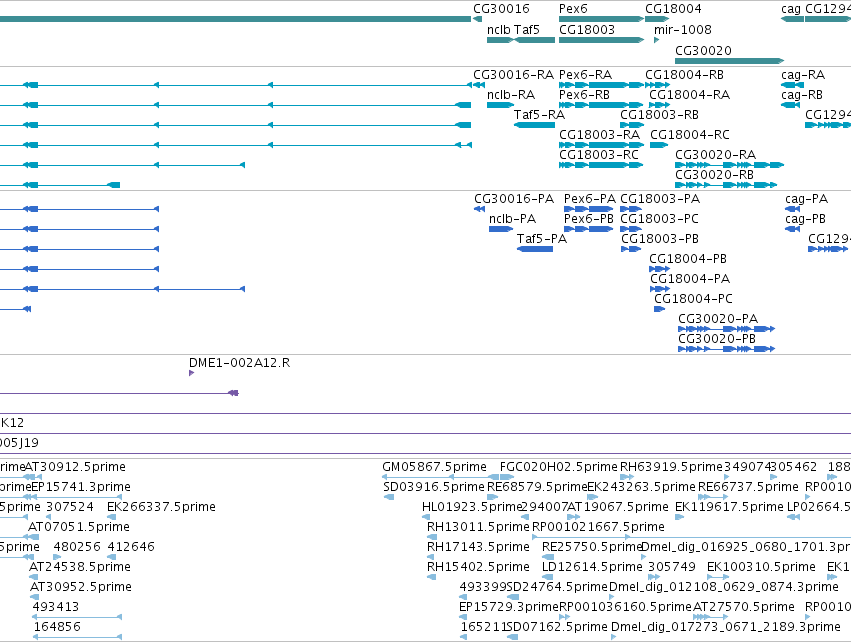The height and width of the screenshot is (642, 851).
Task: Select the CG30016-RA transcript
Action: [477, 85]
